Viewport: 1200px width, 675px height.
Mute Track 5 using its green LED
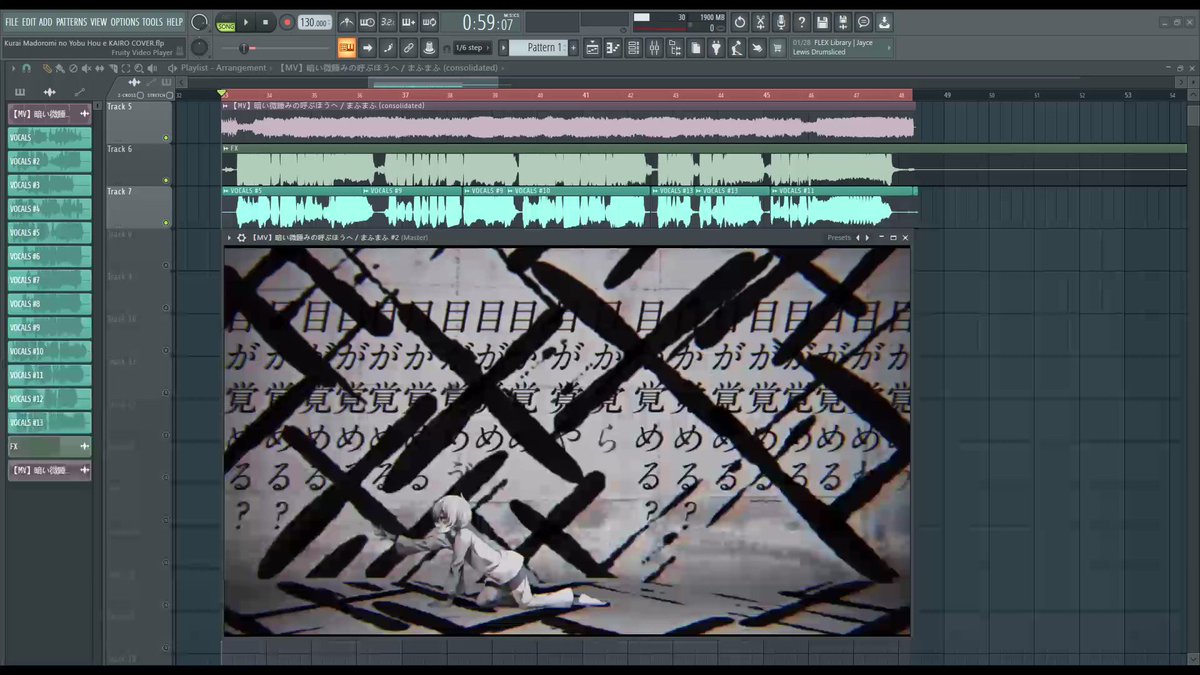166,138
